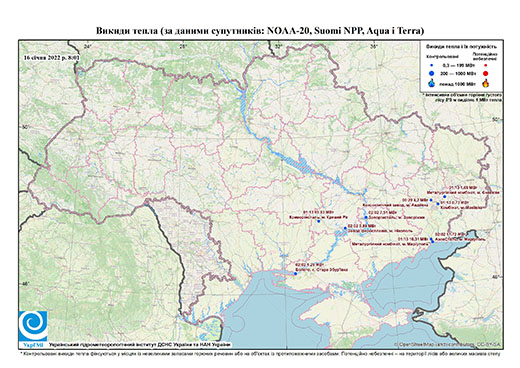Click the heat marker near Zaporizhzhia
The image size is (520, 368).
366,217
